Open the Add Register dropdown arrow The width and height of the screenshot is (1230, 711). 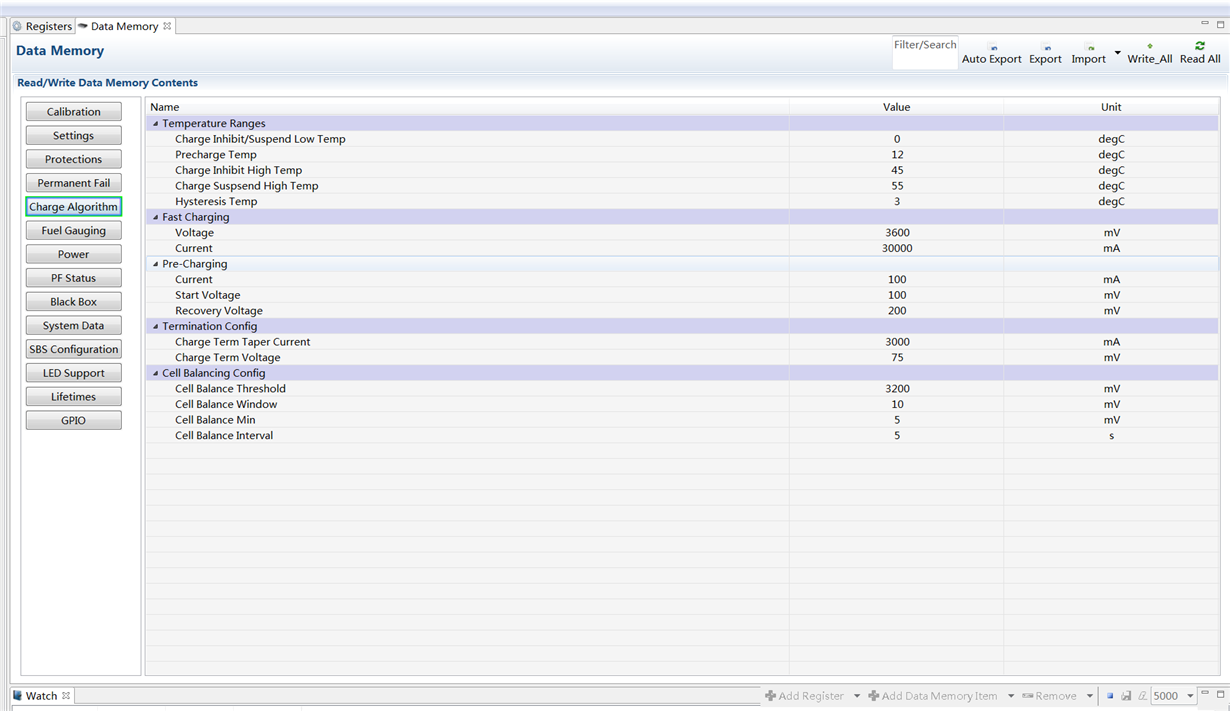[857, 696]
